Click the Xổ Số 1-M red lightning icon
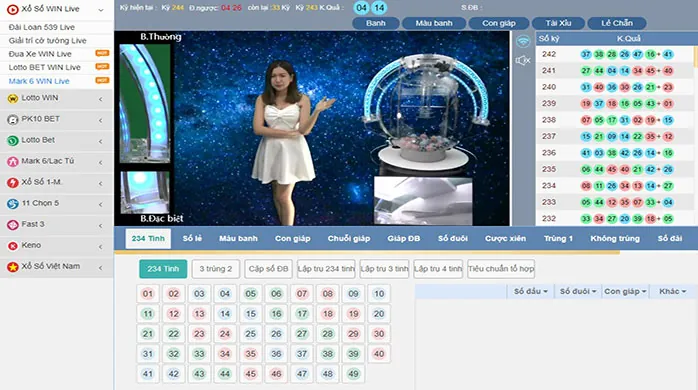Screen dimensions: 698x390 point(12,183)
